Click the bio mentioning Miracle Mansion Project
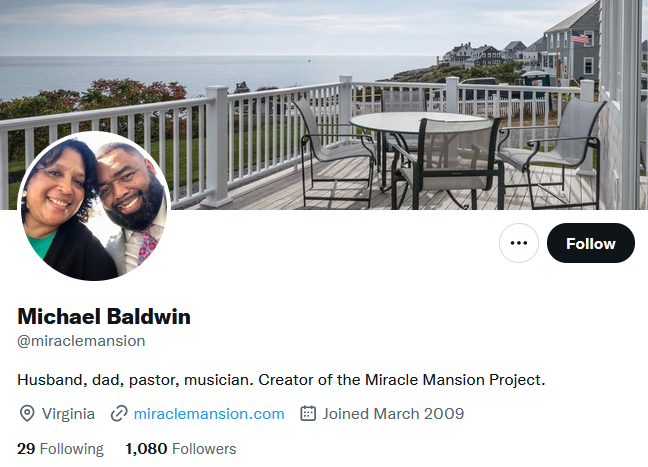Image resolution: width=648 pixels, height=467 pixels. coord(281,379)
